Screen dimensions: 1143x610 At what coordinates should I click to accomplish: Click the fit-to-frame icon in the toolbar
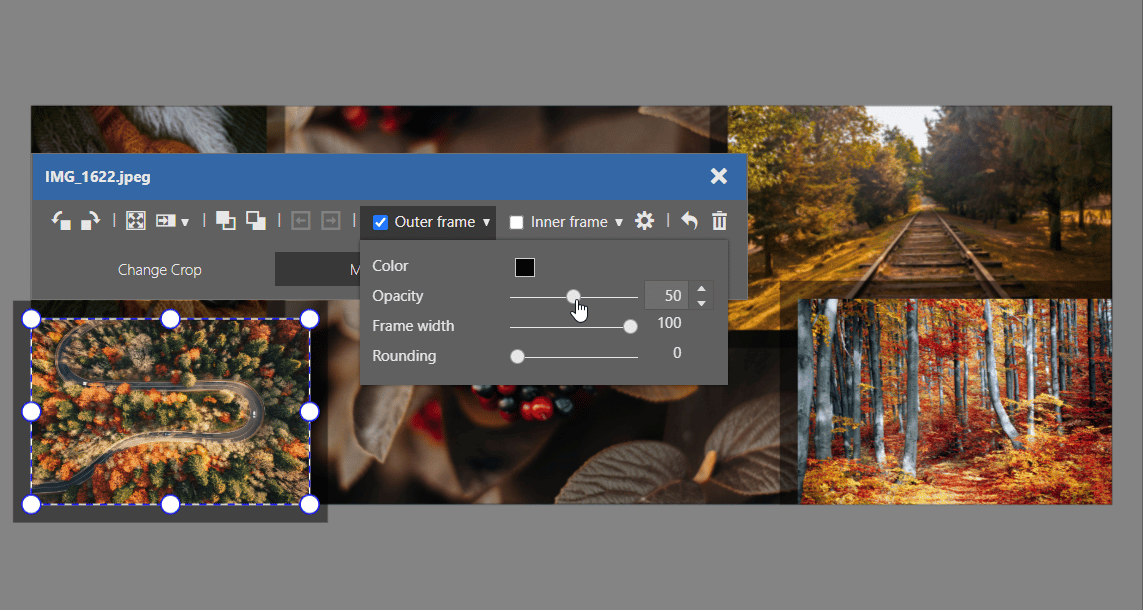(x=134, y=220)
